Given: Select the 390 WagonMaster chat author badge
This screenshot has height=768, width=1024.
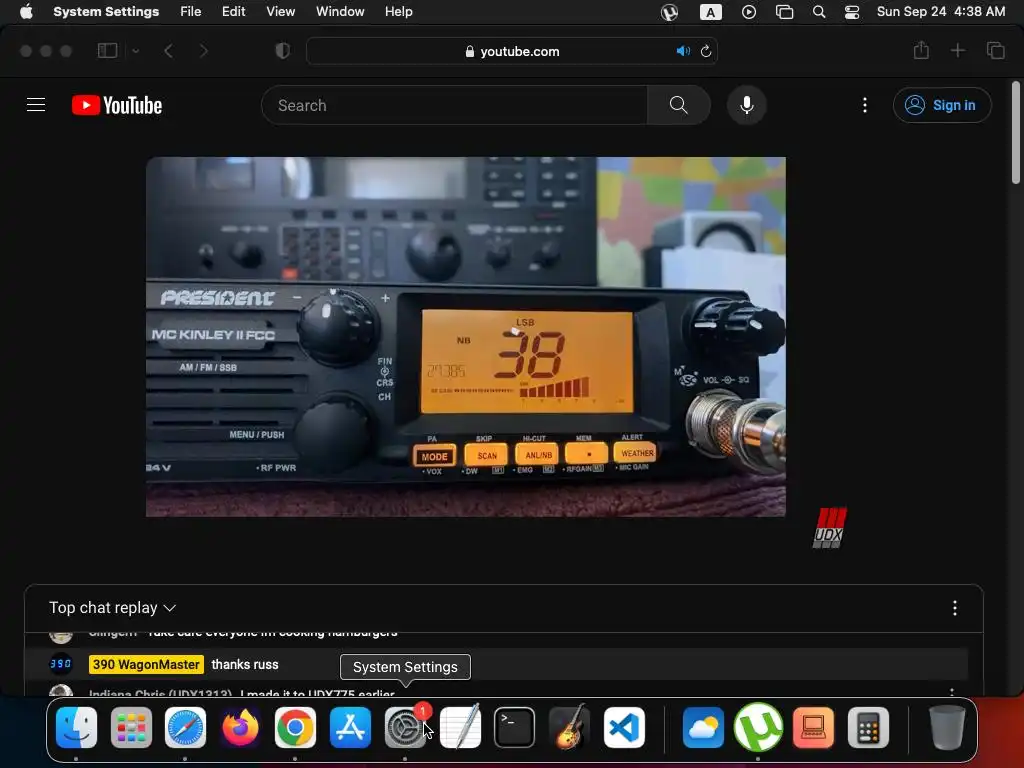Looking at the screenshot, I should click(x=146, y=664).
